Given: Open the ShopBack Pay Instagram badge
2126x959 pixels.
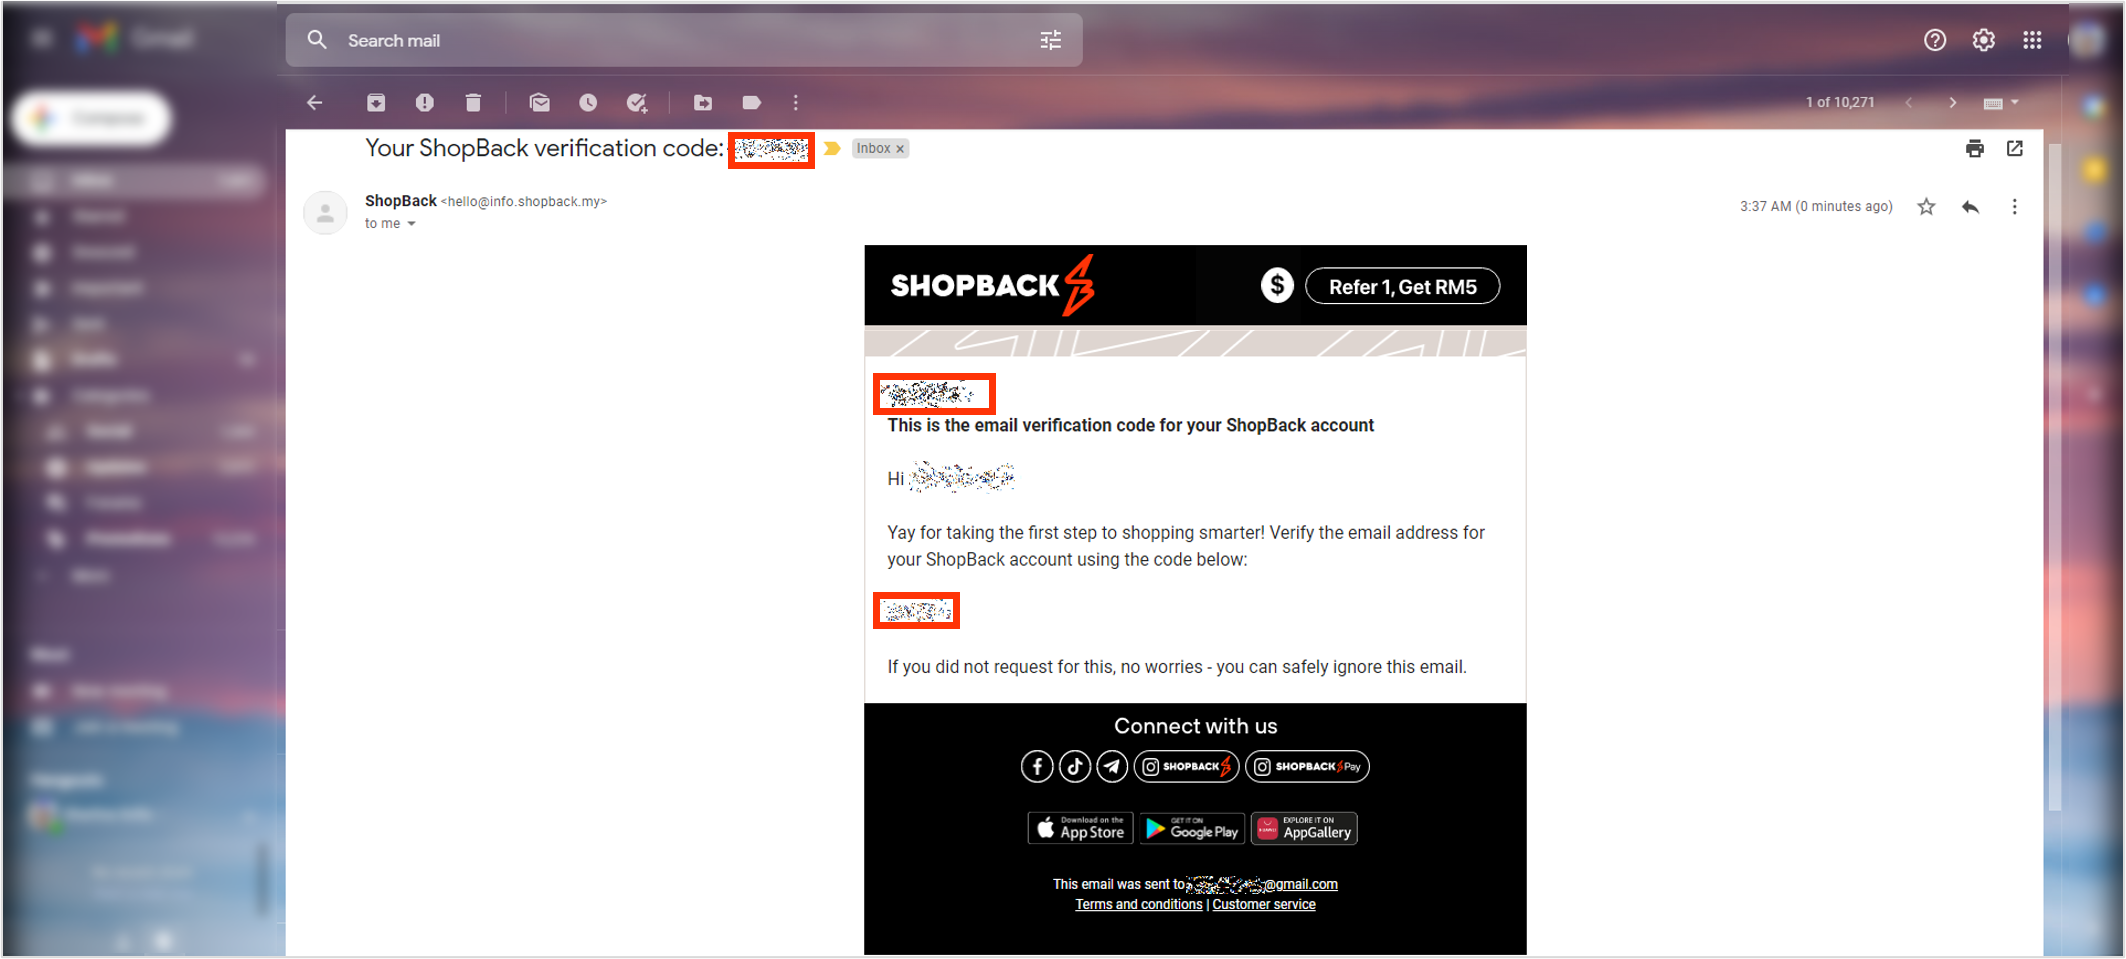Looking at the screenshot, I should [x=1308, y=767].
